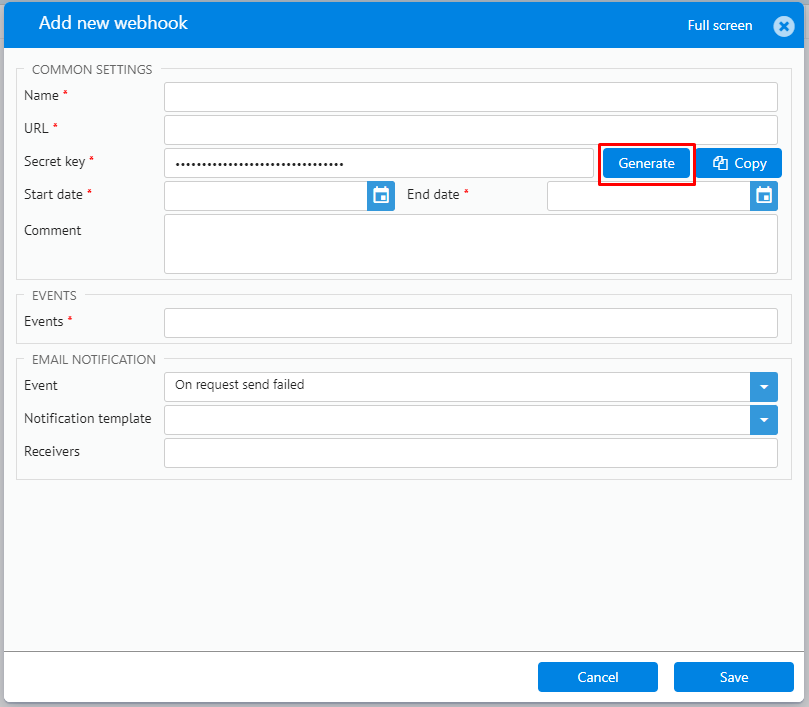
Task: Click the Generate secret key button
Action: coord(646,163)
